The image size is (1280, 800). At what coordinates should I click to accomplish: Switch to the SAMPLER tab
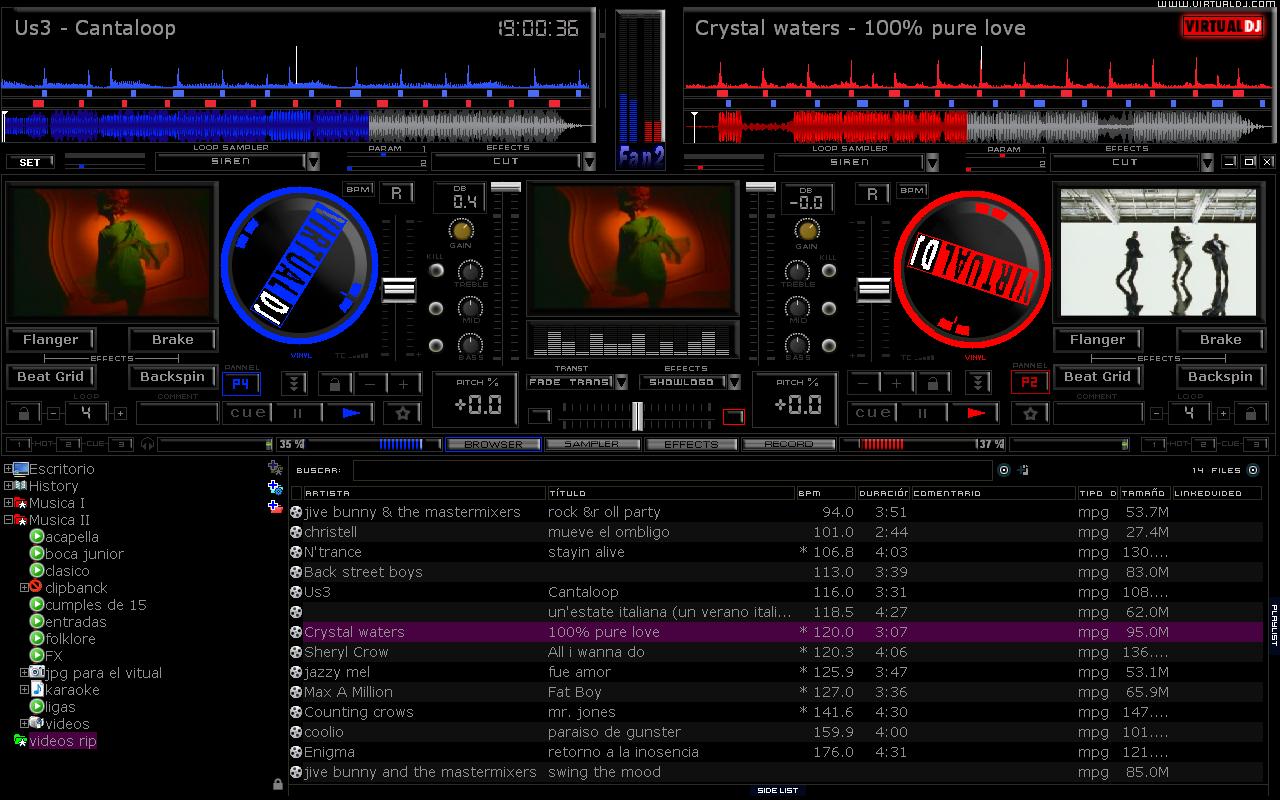592,444
